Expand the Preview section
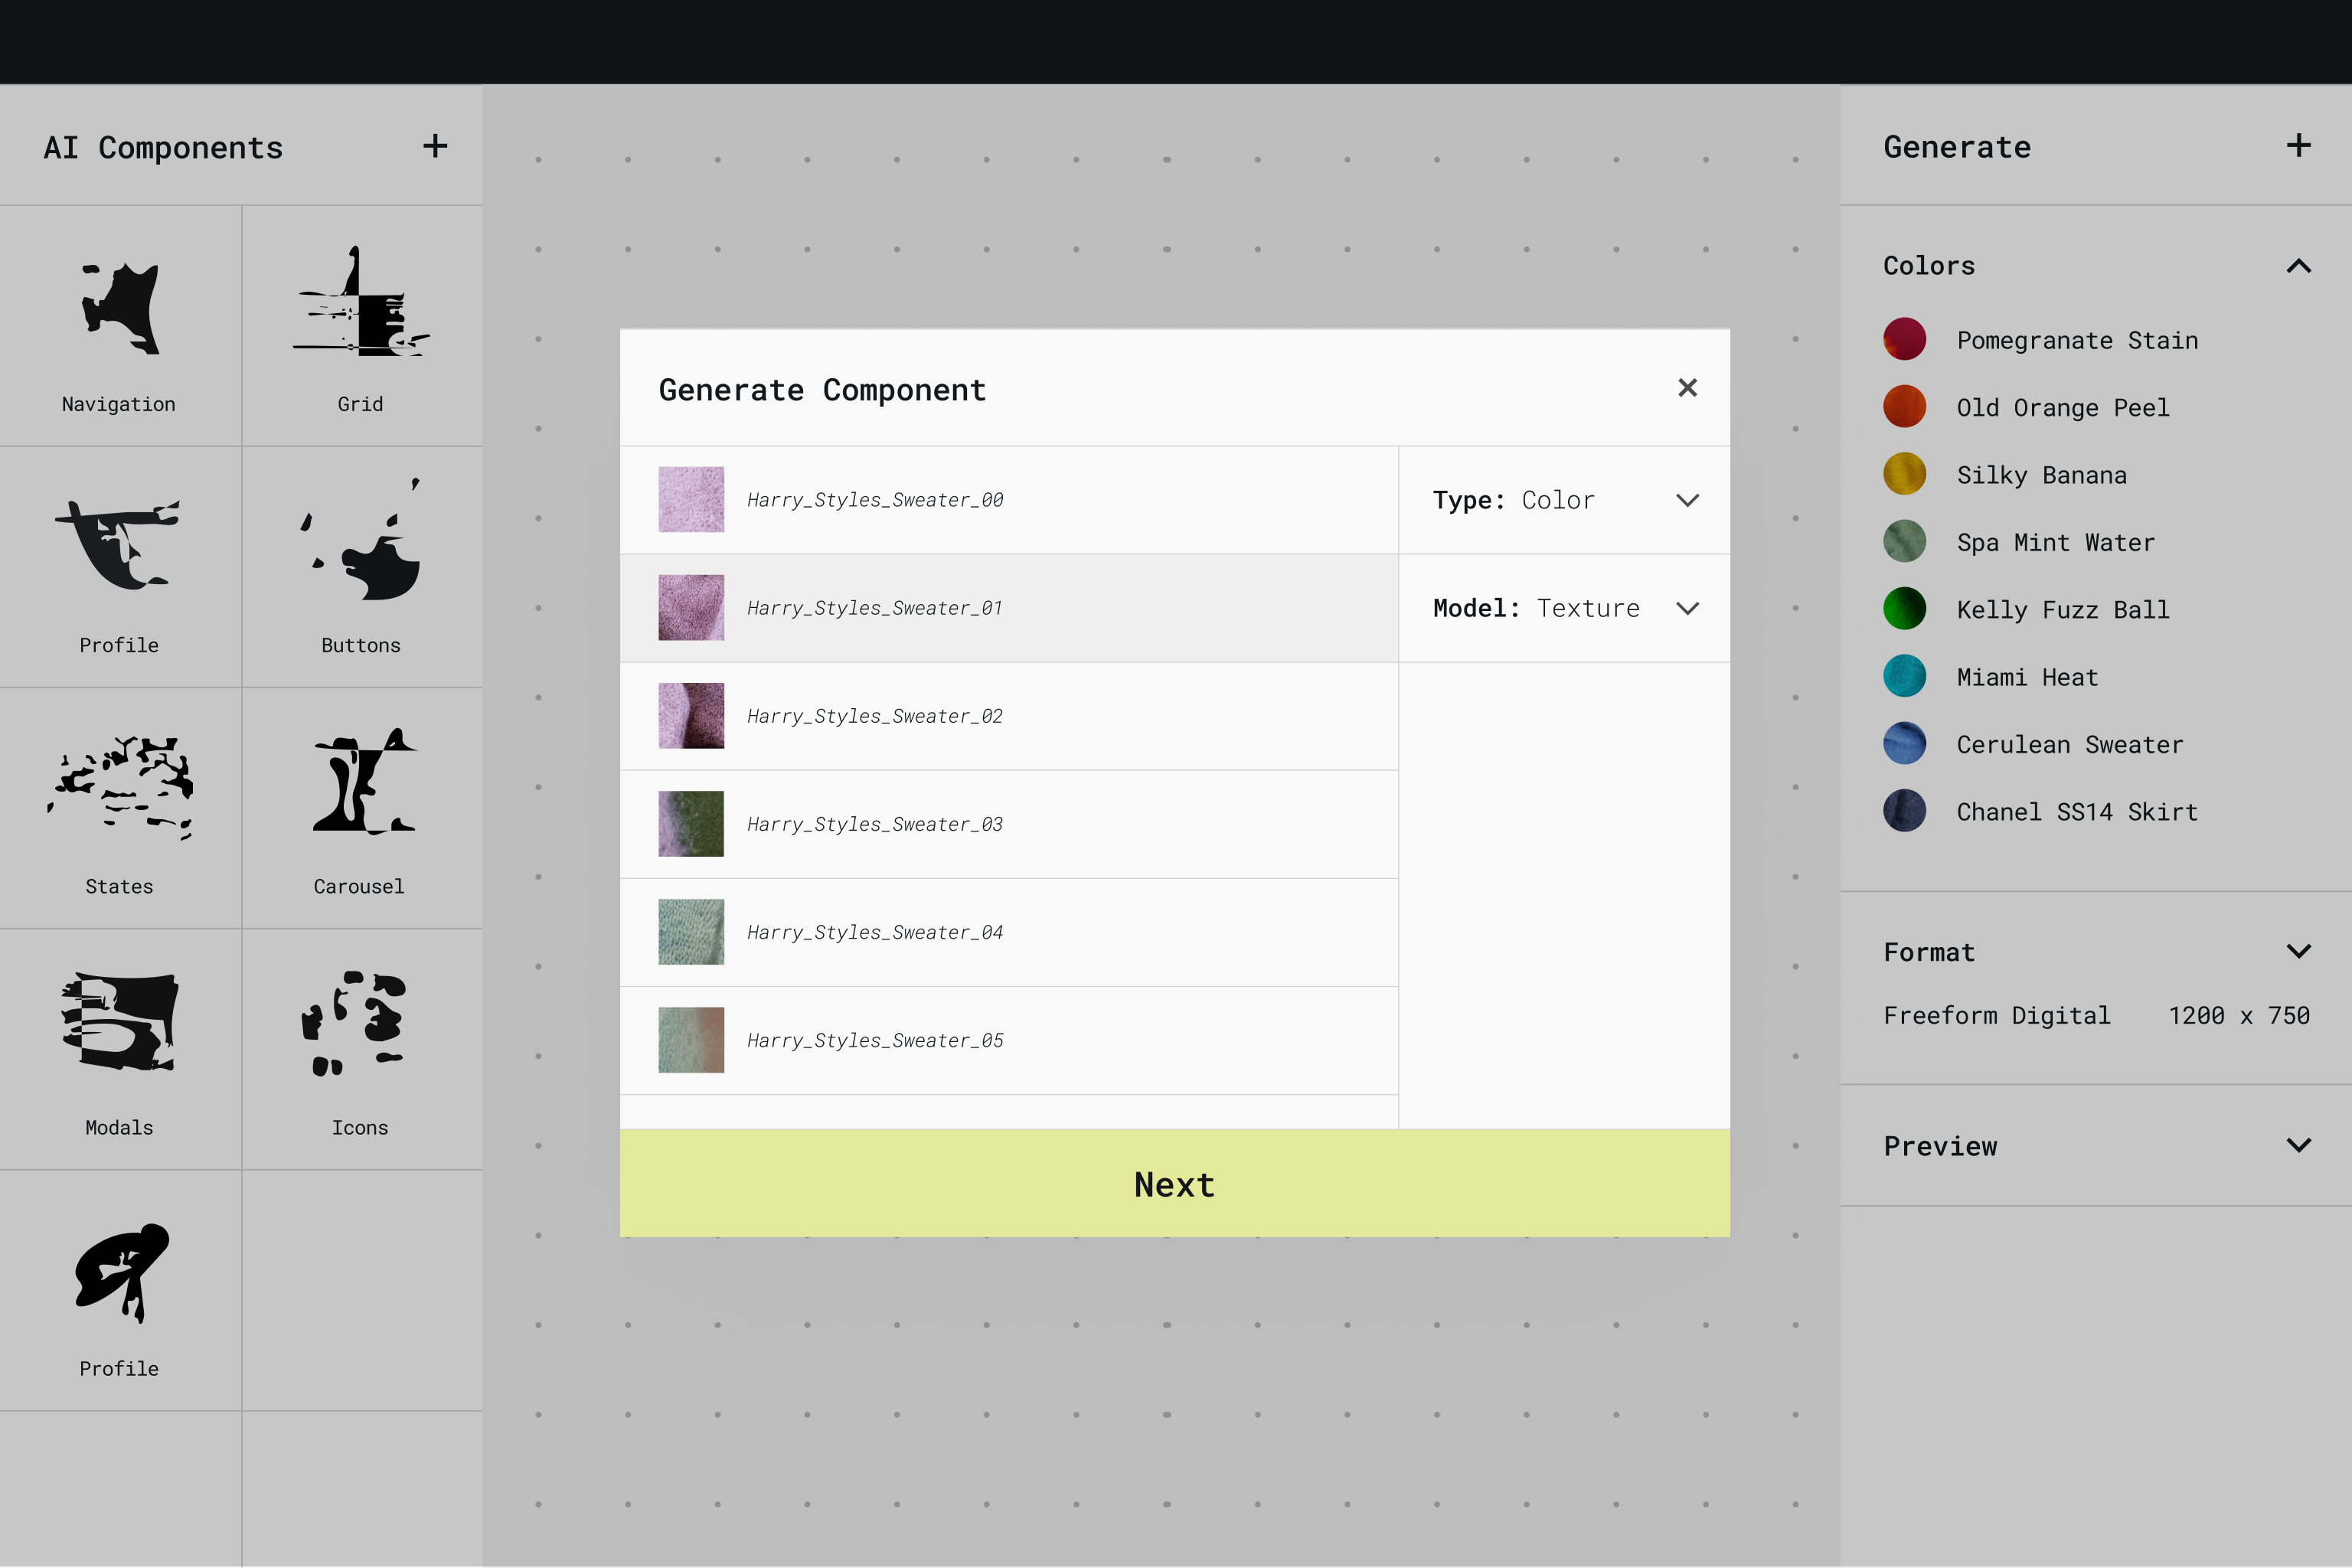The height and width of the screenshot is (1568, 2352). click(2298, 1145)
